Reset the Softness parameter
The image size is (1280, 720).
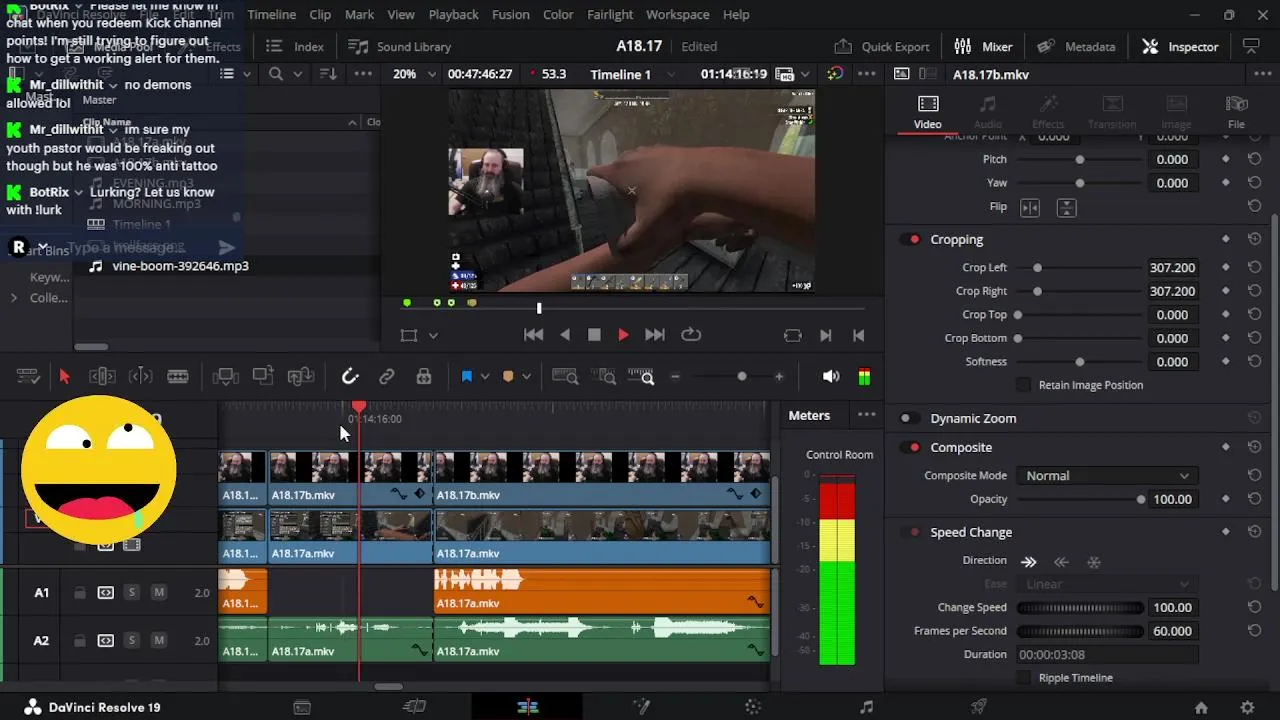point(1254,362)
